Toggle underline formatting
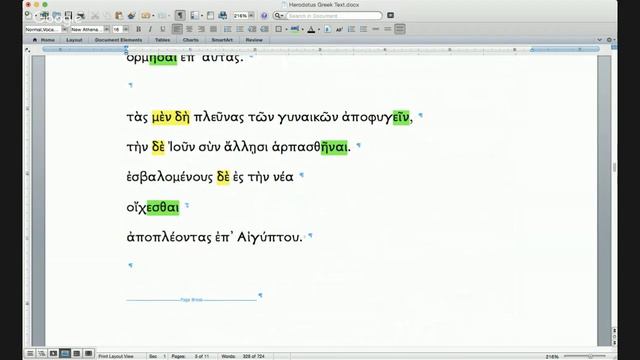Screen dimensions: 640x360 [162, 29]
